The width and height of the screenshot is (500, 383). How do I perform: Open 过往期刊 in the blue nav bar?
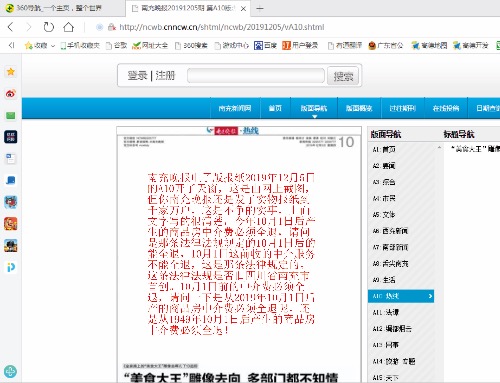tap(402, 108)
